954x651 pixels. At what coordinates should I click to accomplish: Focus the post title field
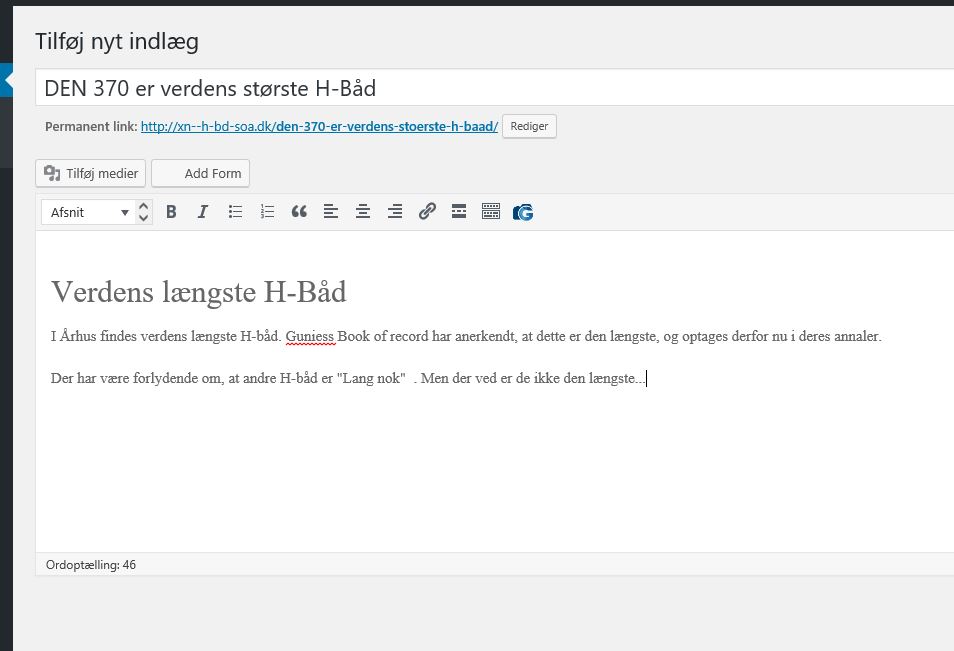tap(494, 88)
